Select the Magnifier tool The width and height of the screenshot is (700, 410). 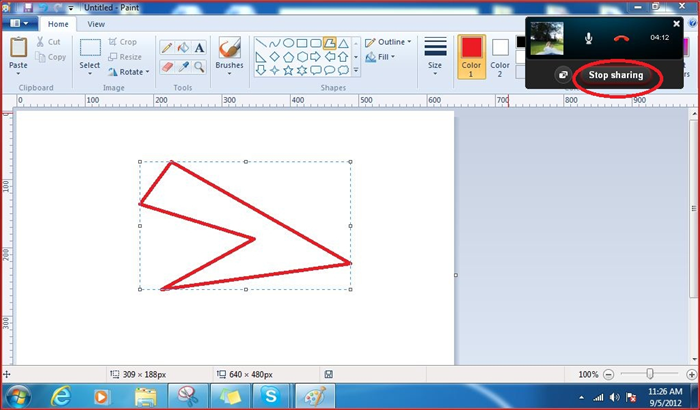click(x=199, y=67)
